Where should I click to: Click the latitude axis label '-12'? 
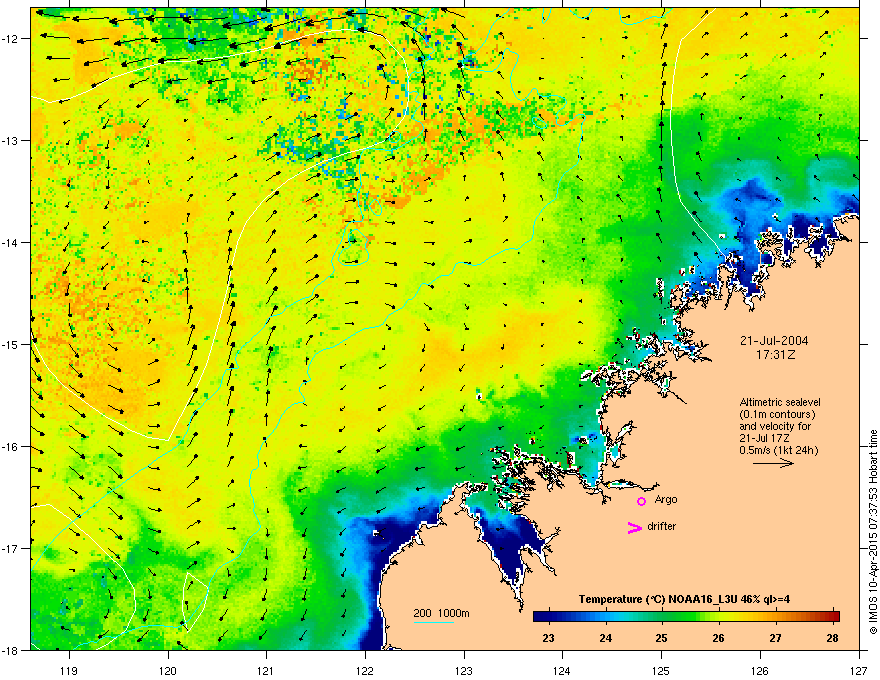click(10, 39)
